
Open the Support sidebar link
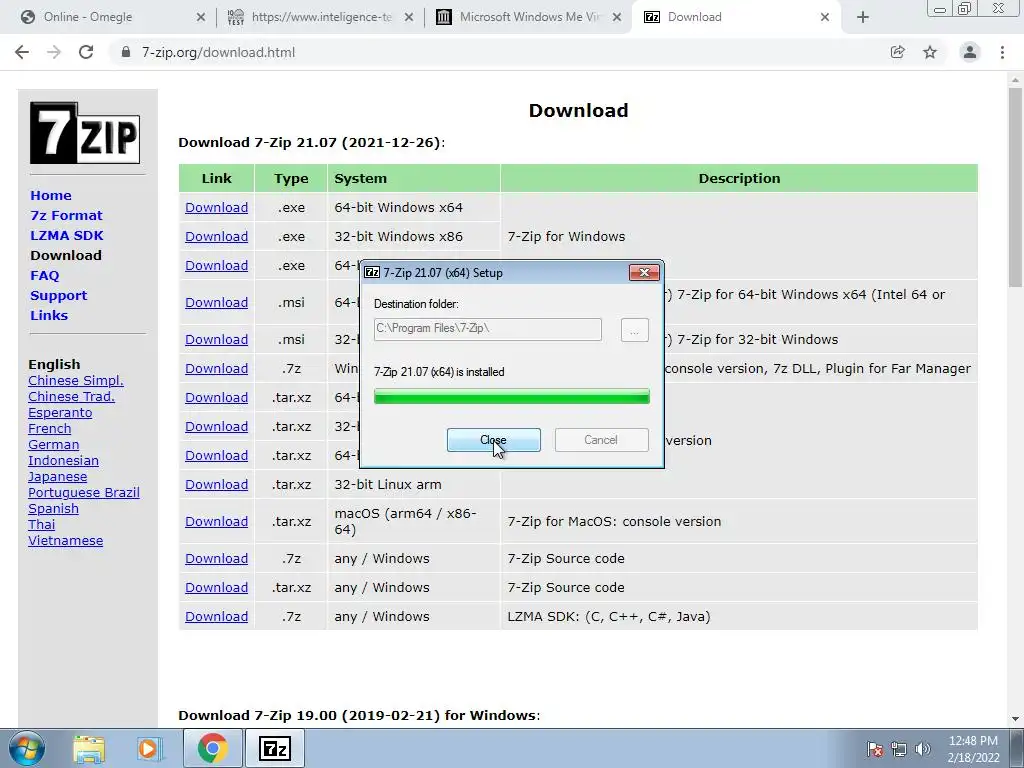(58, 295)
